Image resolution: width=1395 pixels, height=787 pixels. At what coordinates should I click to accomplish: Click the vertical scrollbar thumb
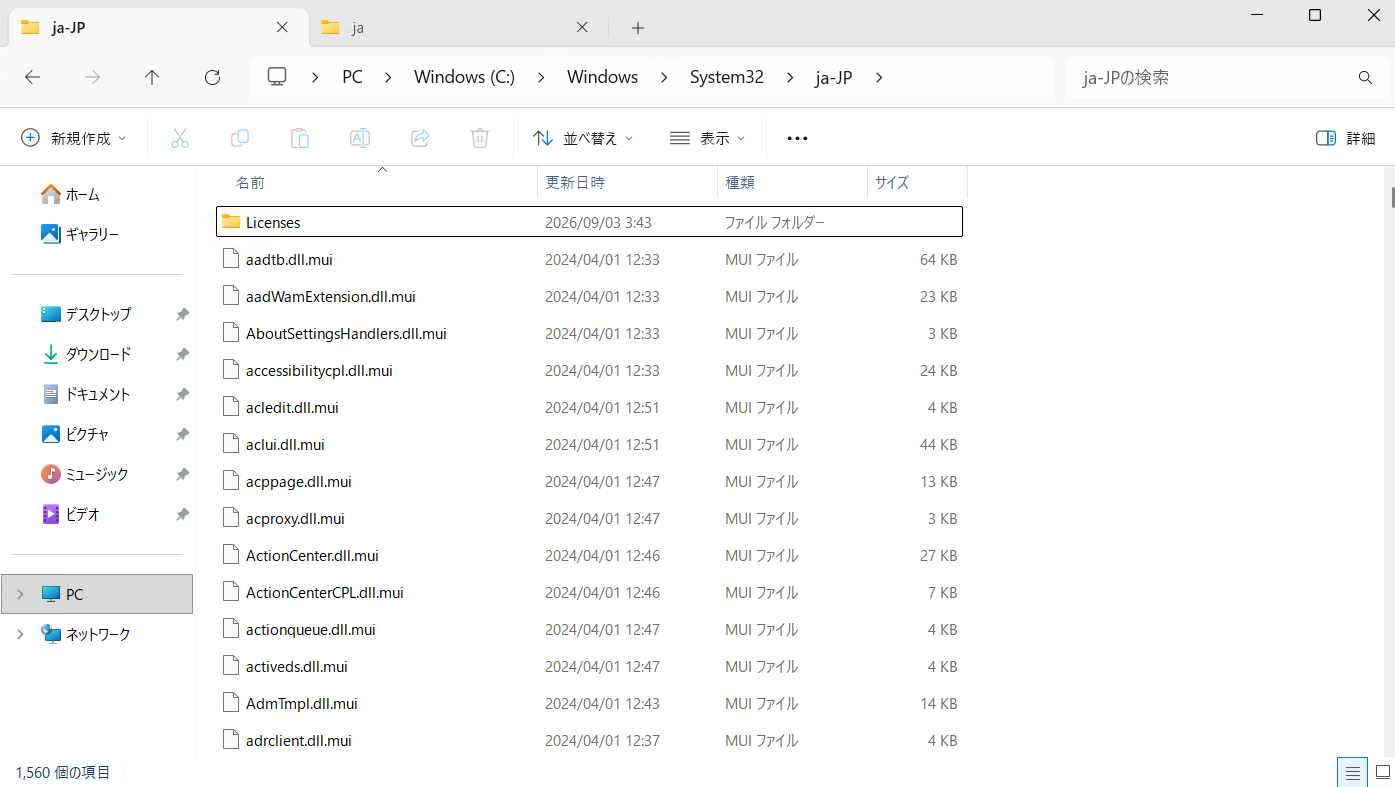click(1392, 197)
